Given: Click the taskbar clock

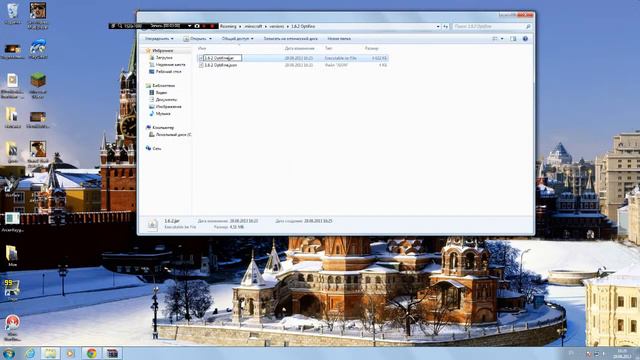Looking at the screenshot, I should pos(622,353).
